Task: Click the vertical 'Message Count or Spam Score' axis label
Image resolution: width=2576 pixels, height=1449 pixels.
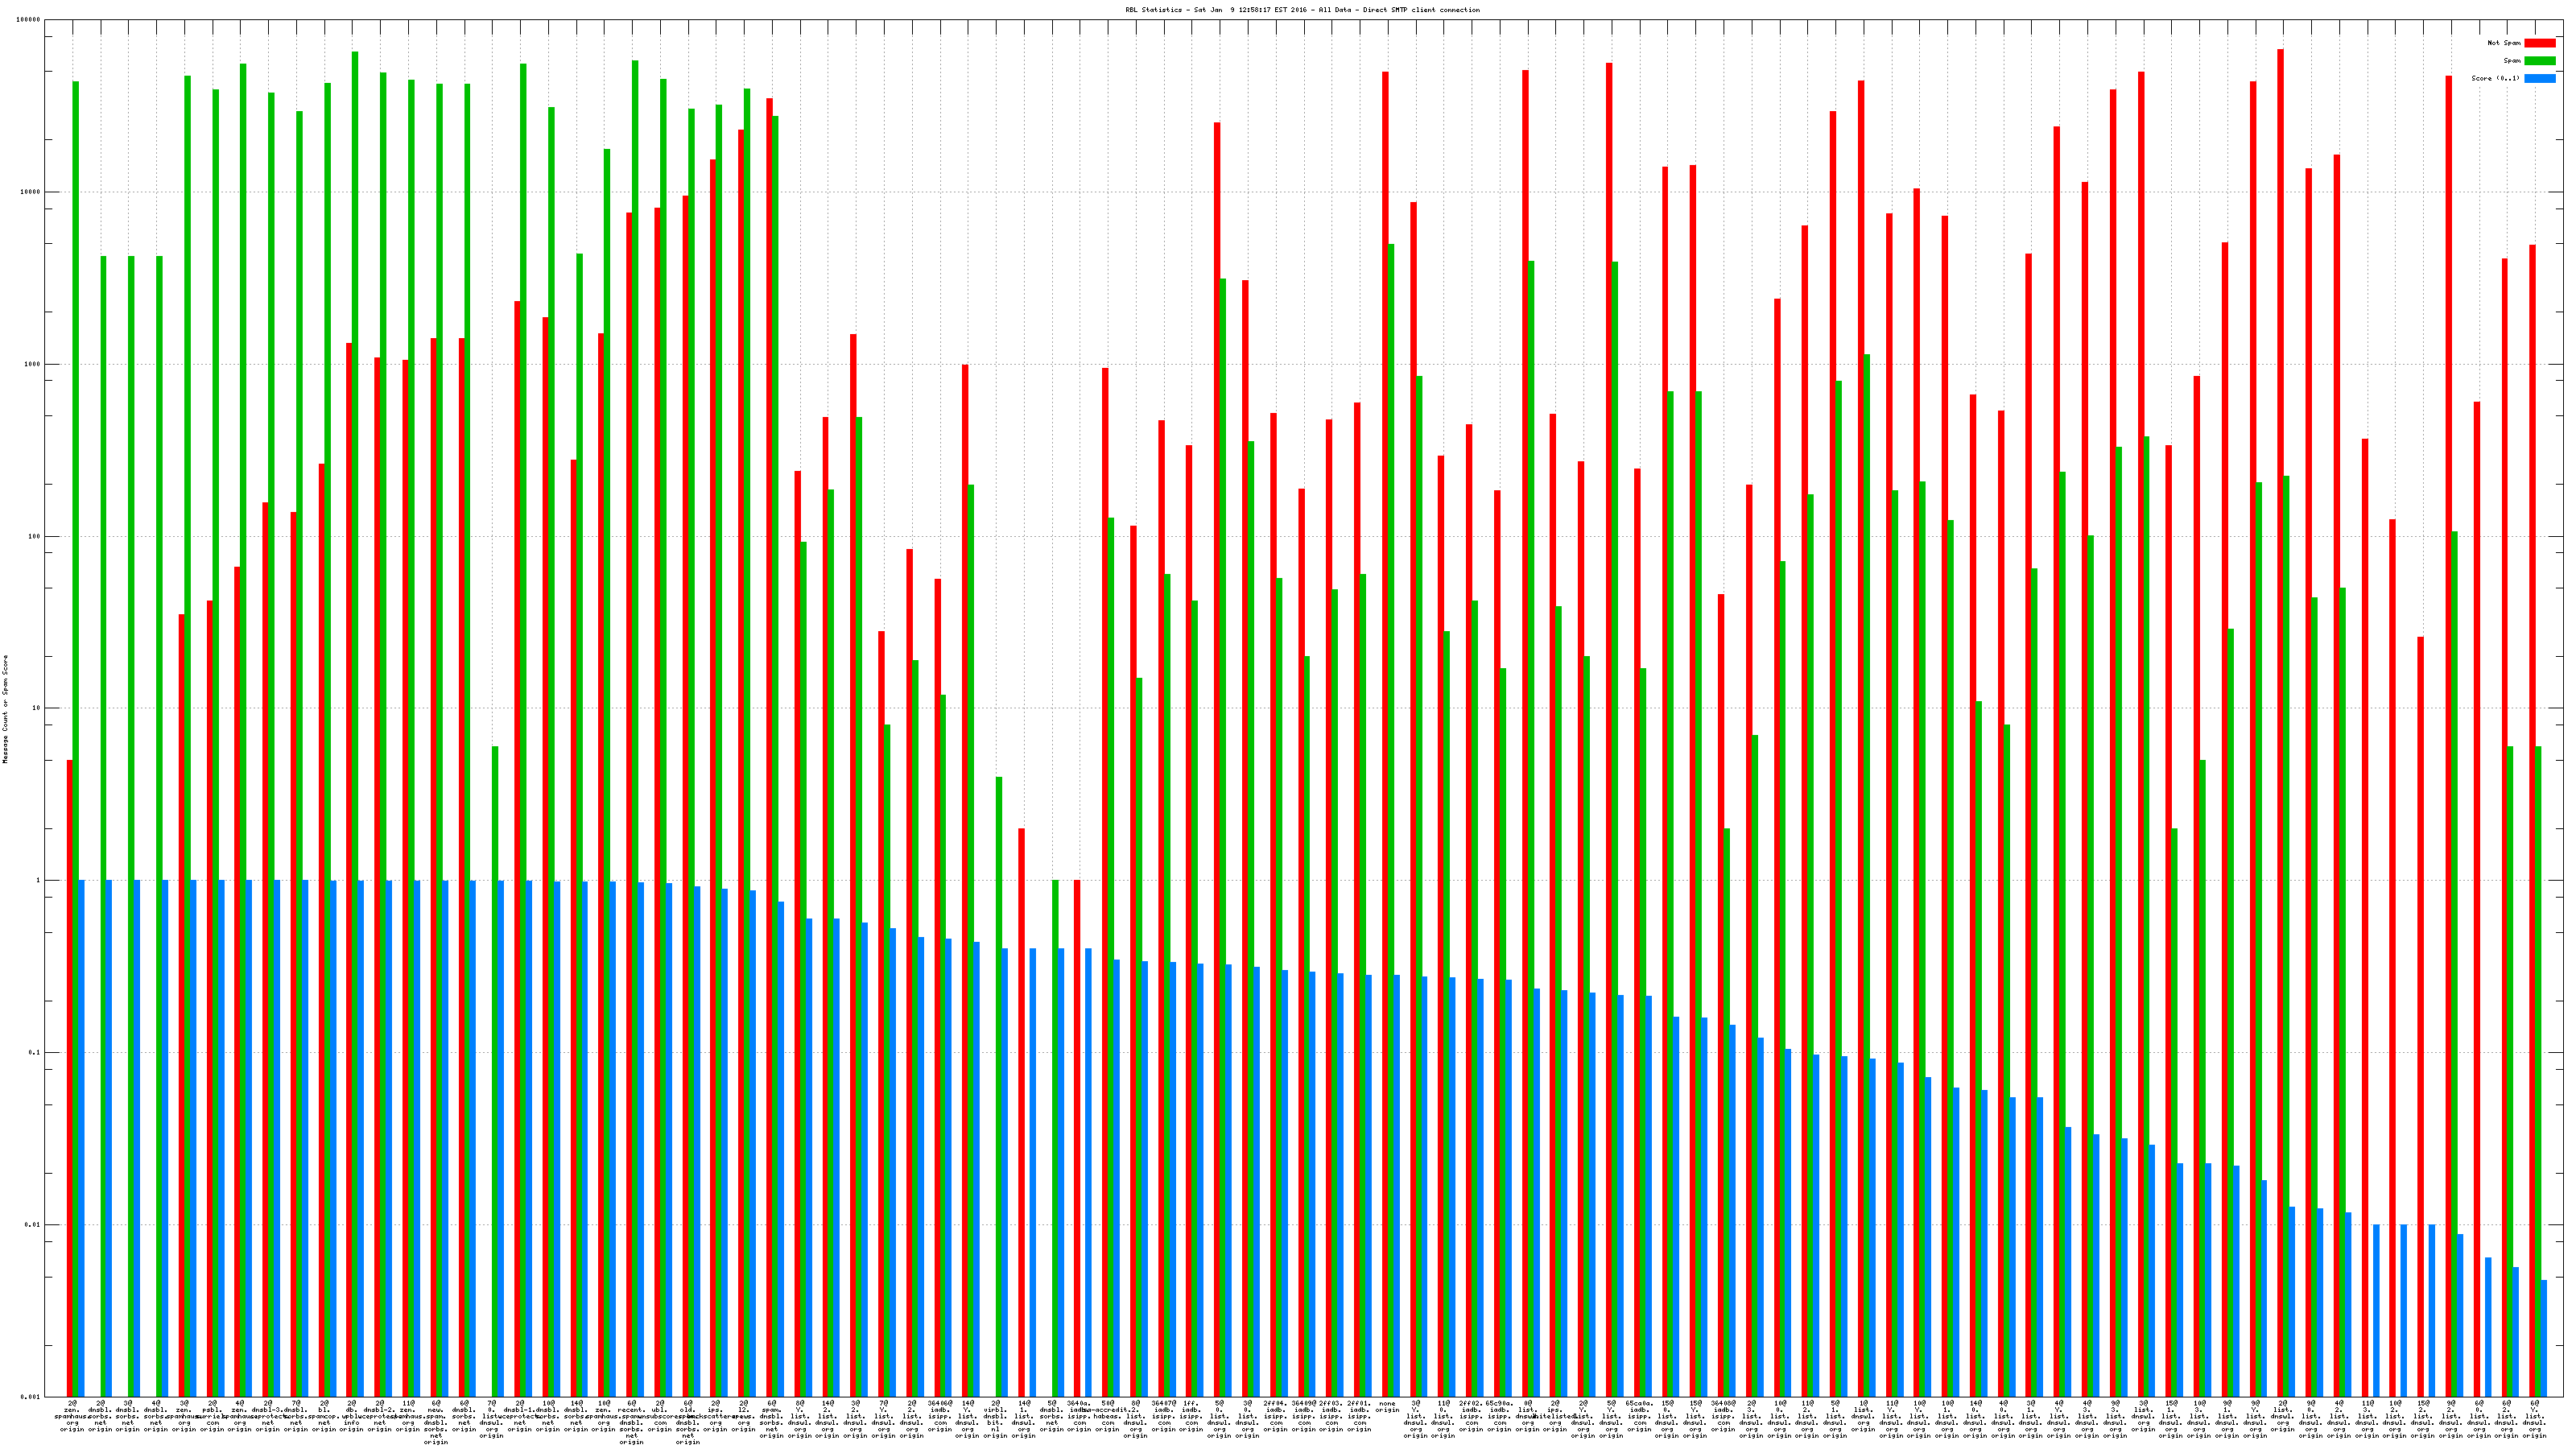Action: coord(5,709)
